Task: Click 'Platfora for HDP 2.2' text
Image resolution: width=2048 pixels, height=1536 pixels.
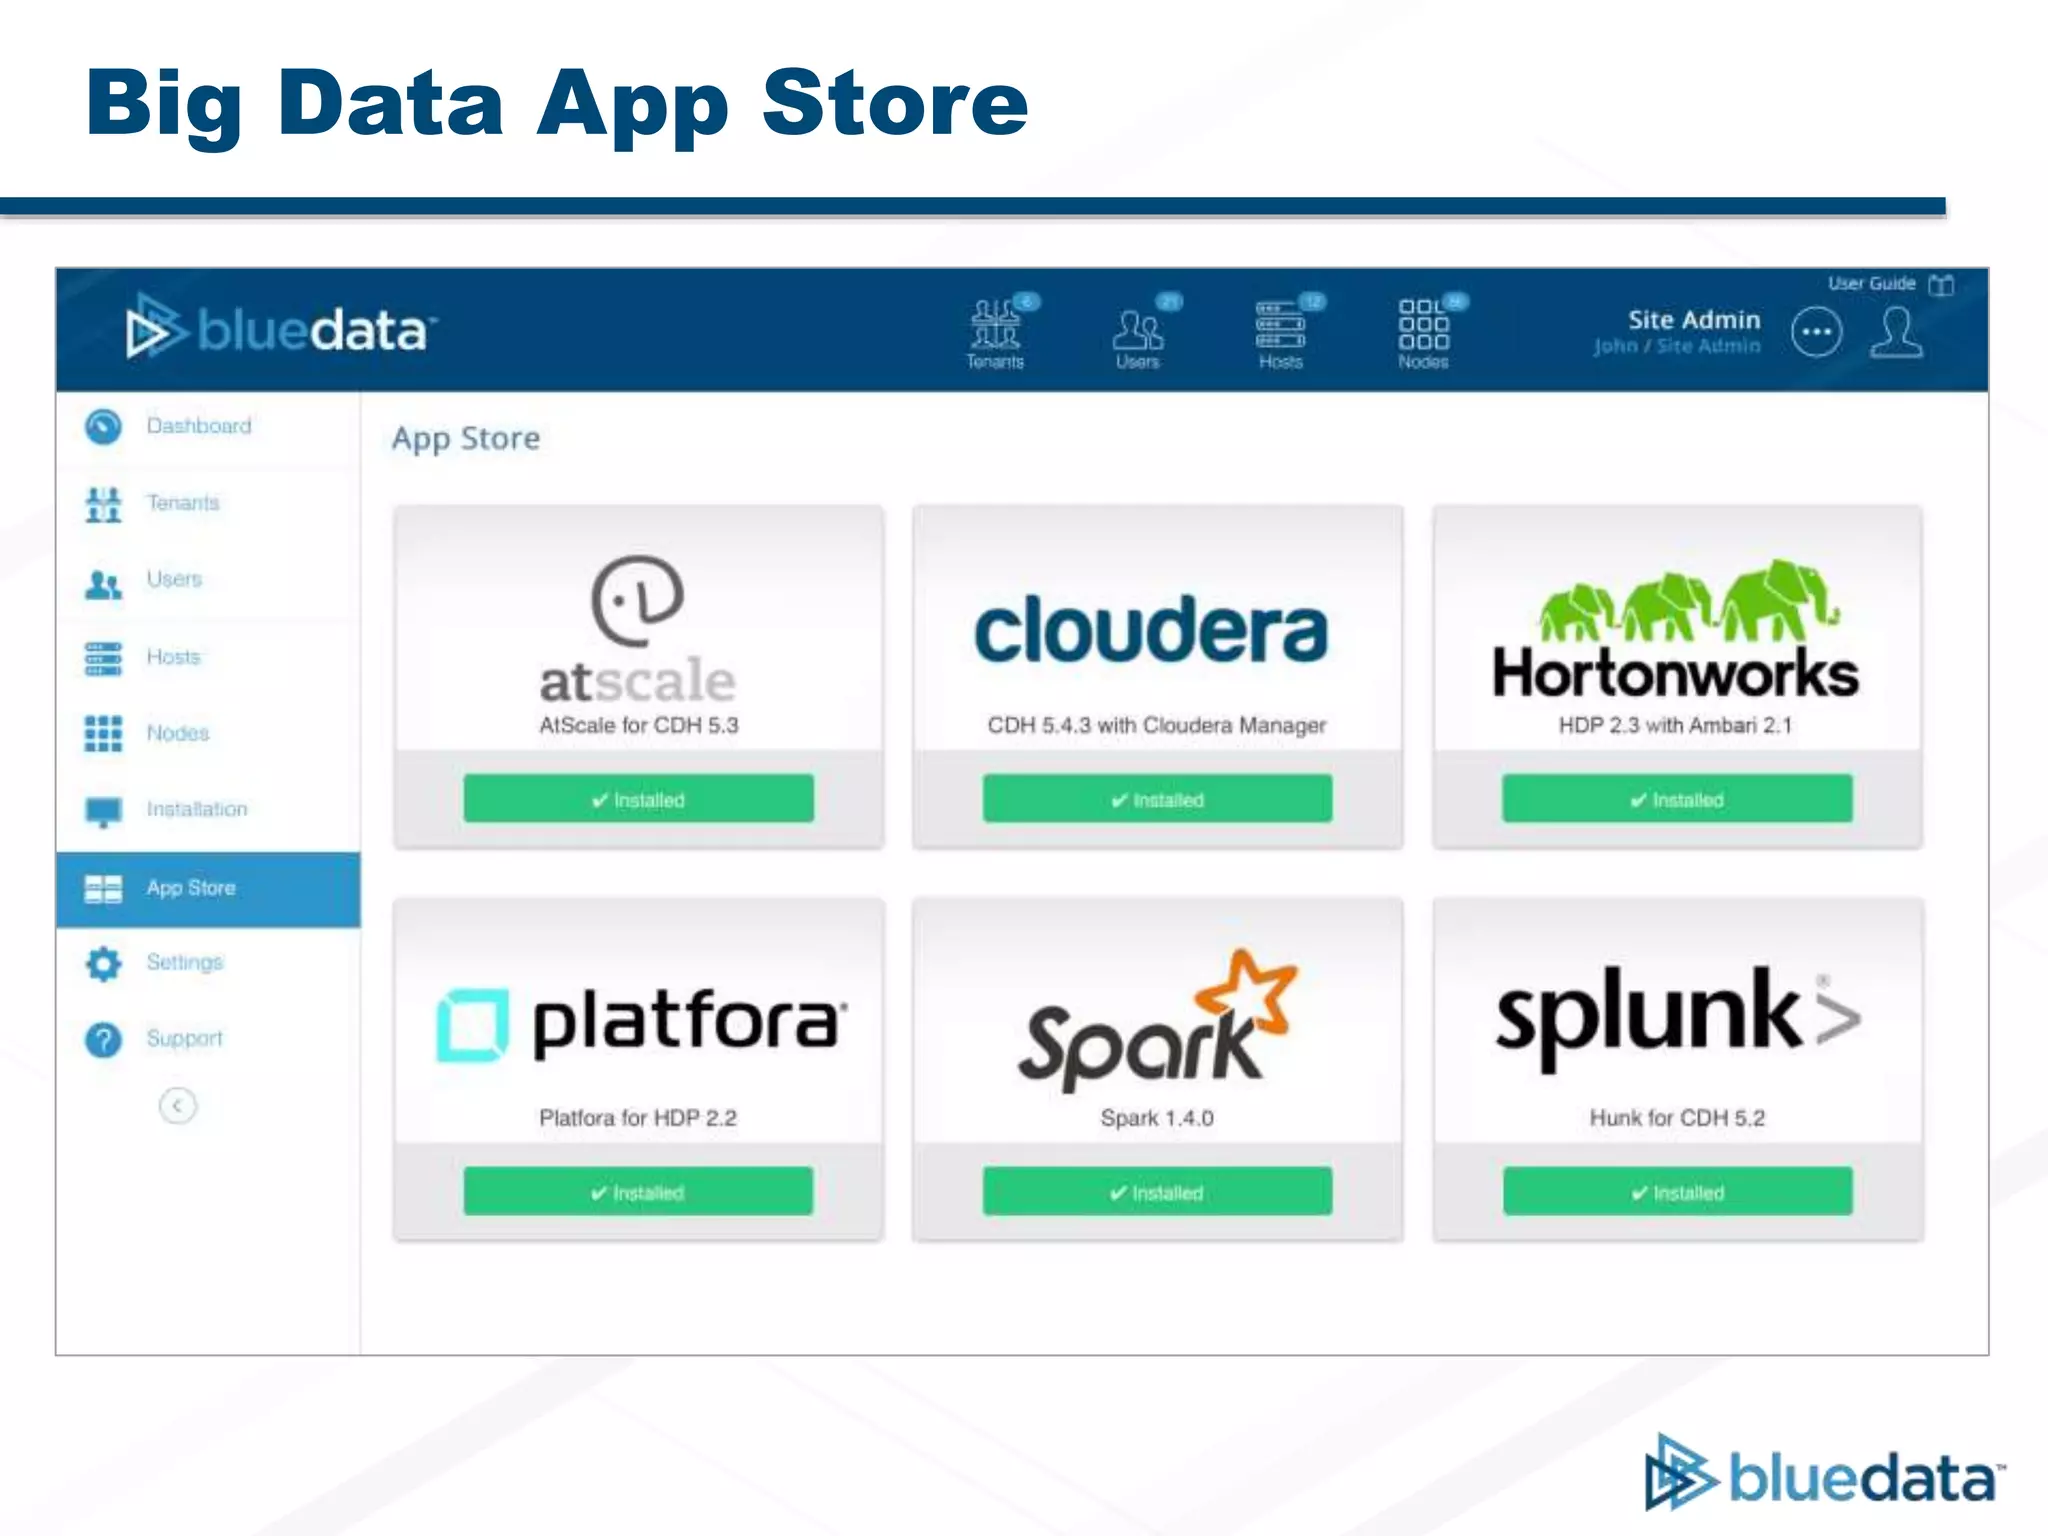Action: pos(638,1118)
